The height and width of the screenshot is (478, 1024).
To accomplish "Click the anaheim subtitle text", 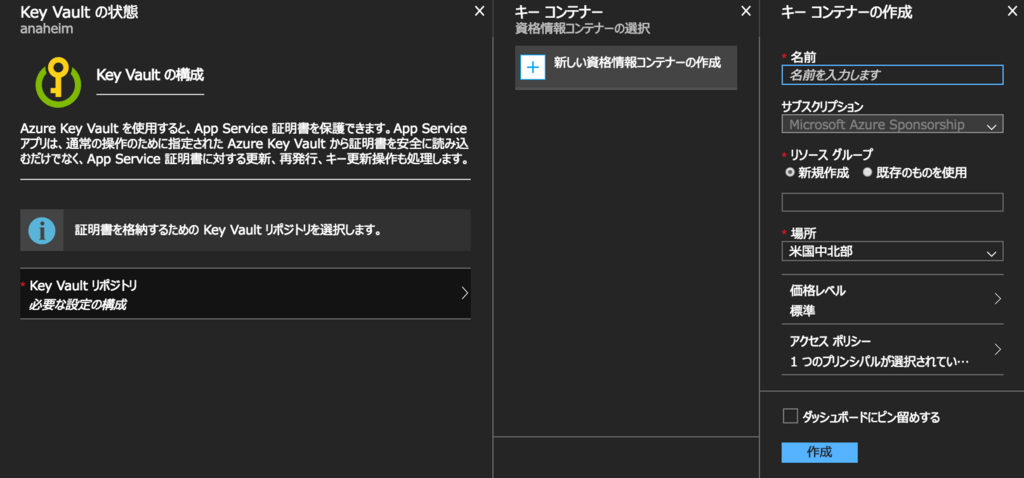I will [46, 29].
